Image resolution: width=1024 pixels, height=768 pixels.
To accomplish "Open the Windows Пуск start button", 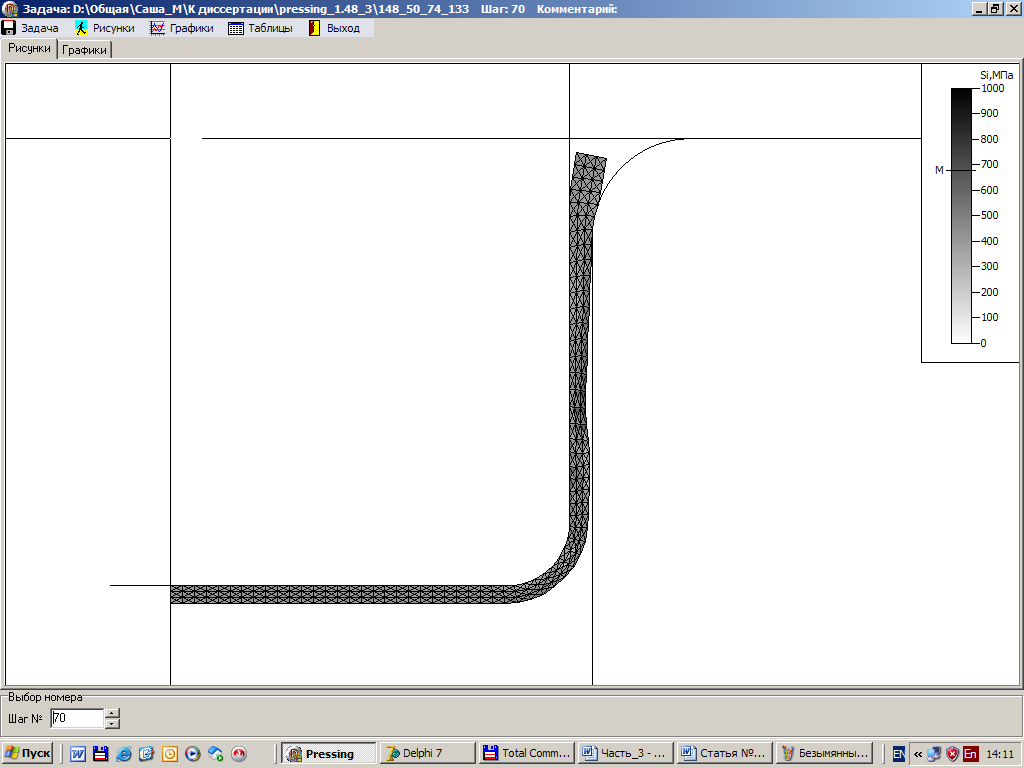I will tap(27, 753).
